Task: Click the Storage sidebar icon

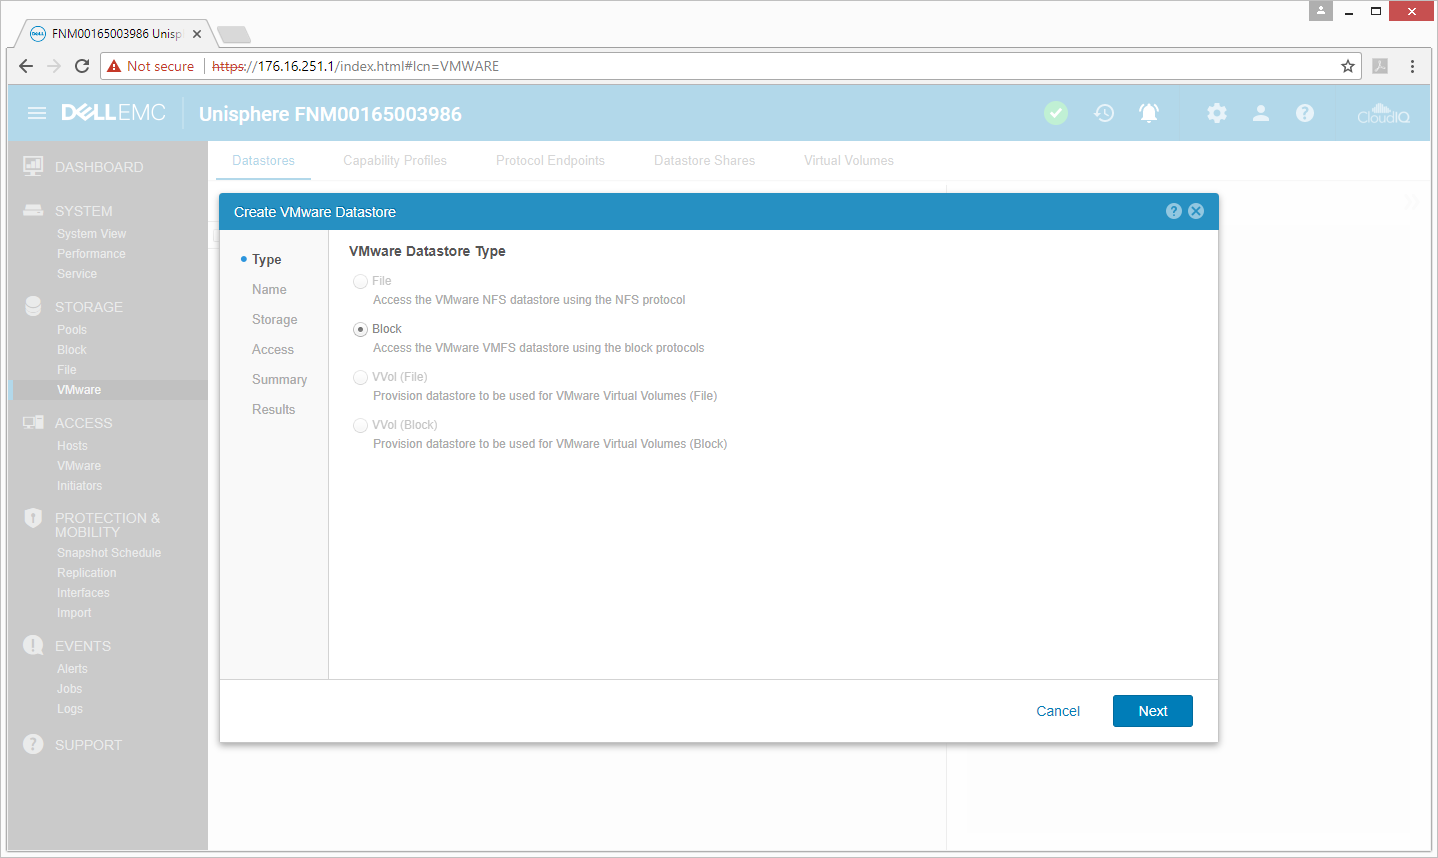Action: [x=33, y=306]
